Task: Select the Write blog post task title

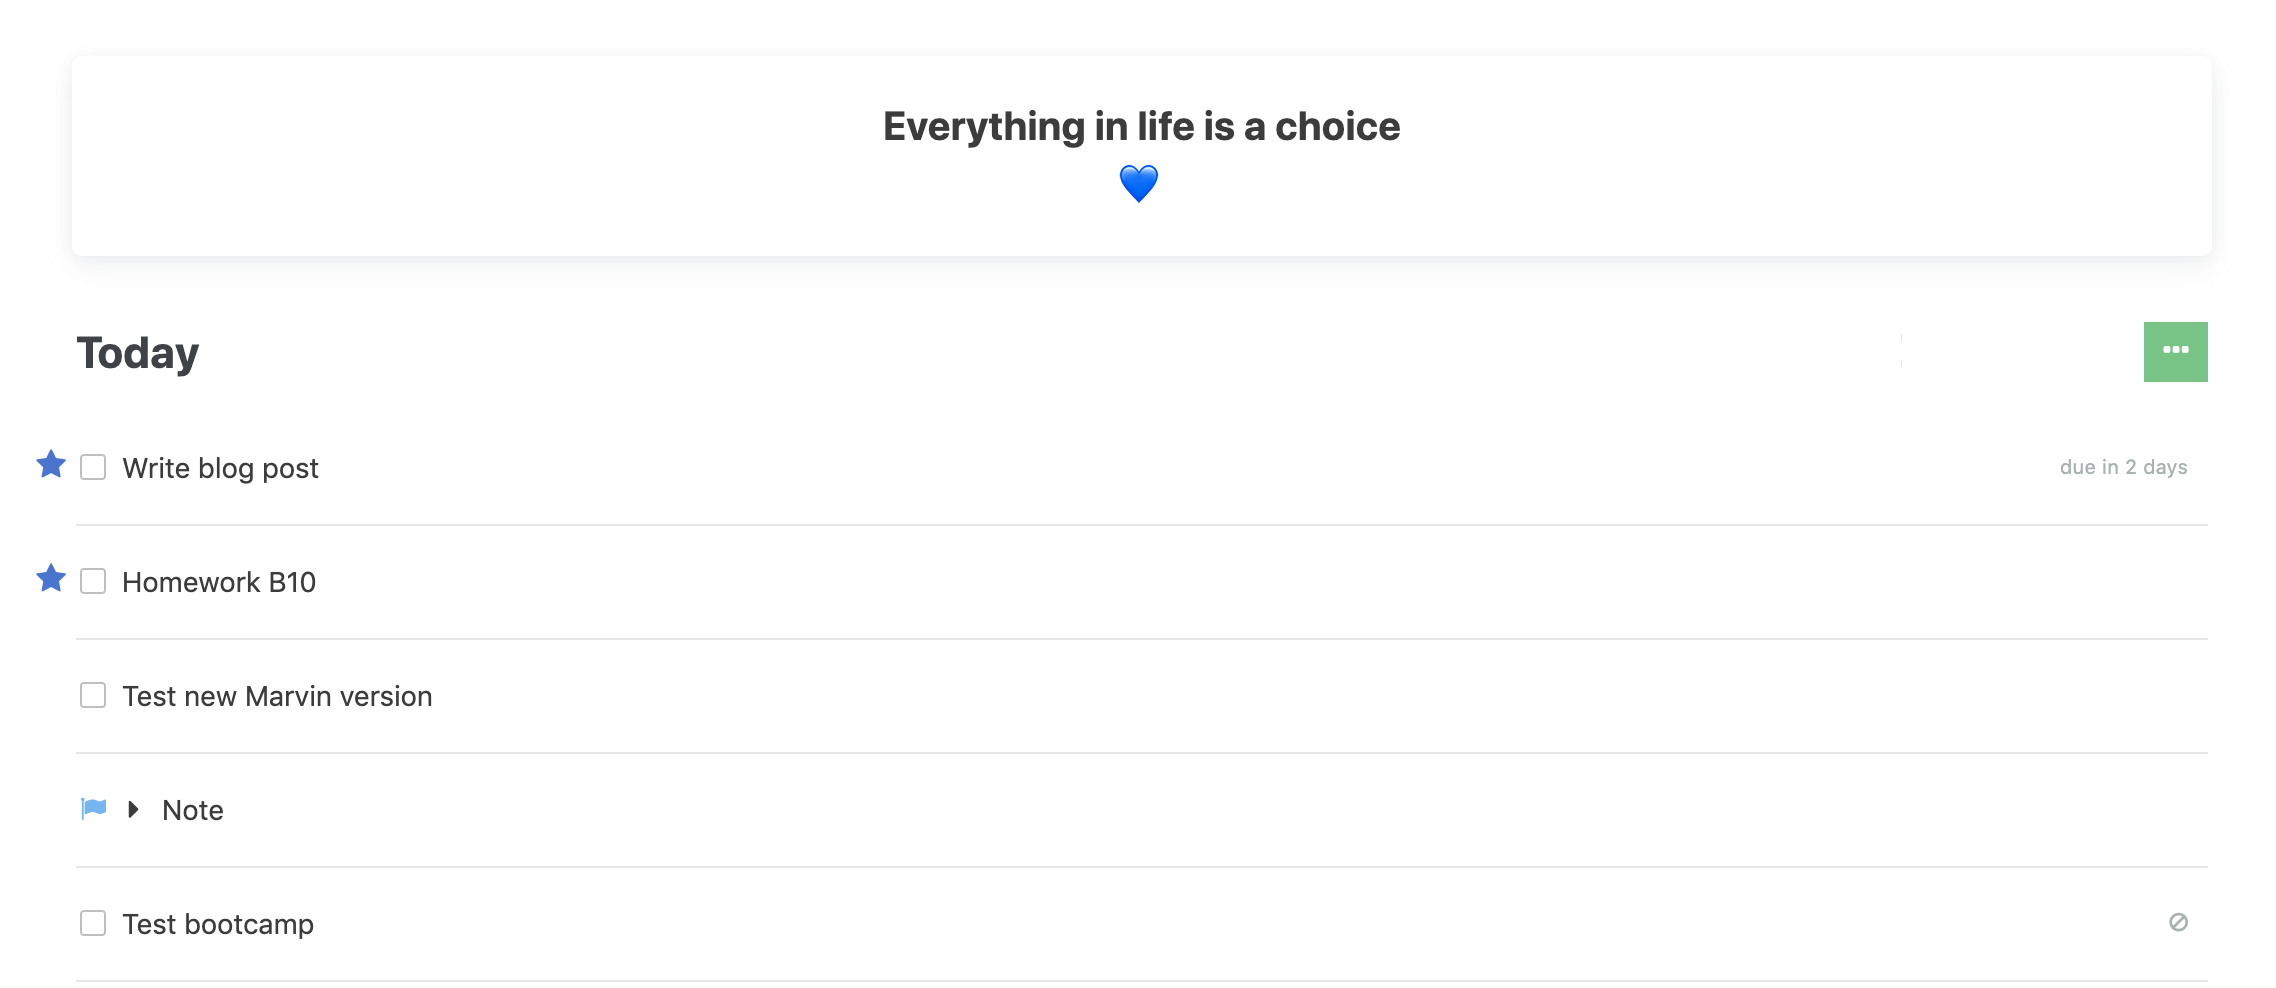Action: tap(220, 468)
